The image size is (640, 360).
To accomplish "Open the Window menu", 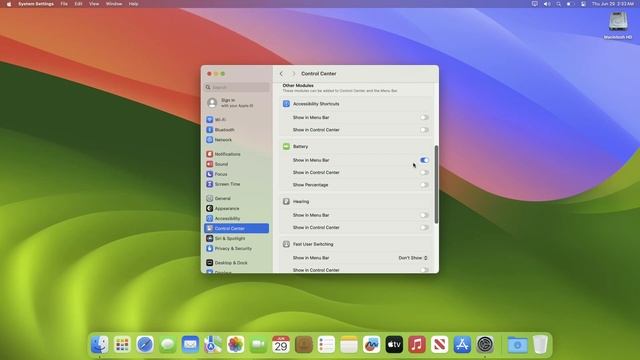I will click(114, 4).
